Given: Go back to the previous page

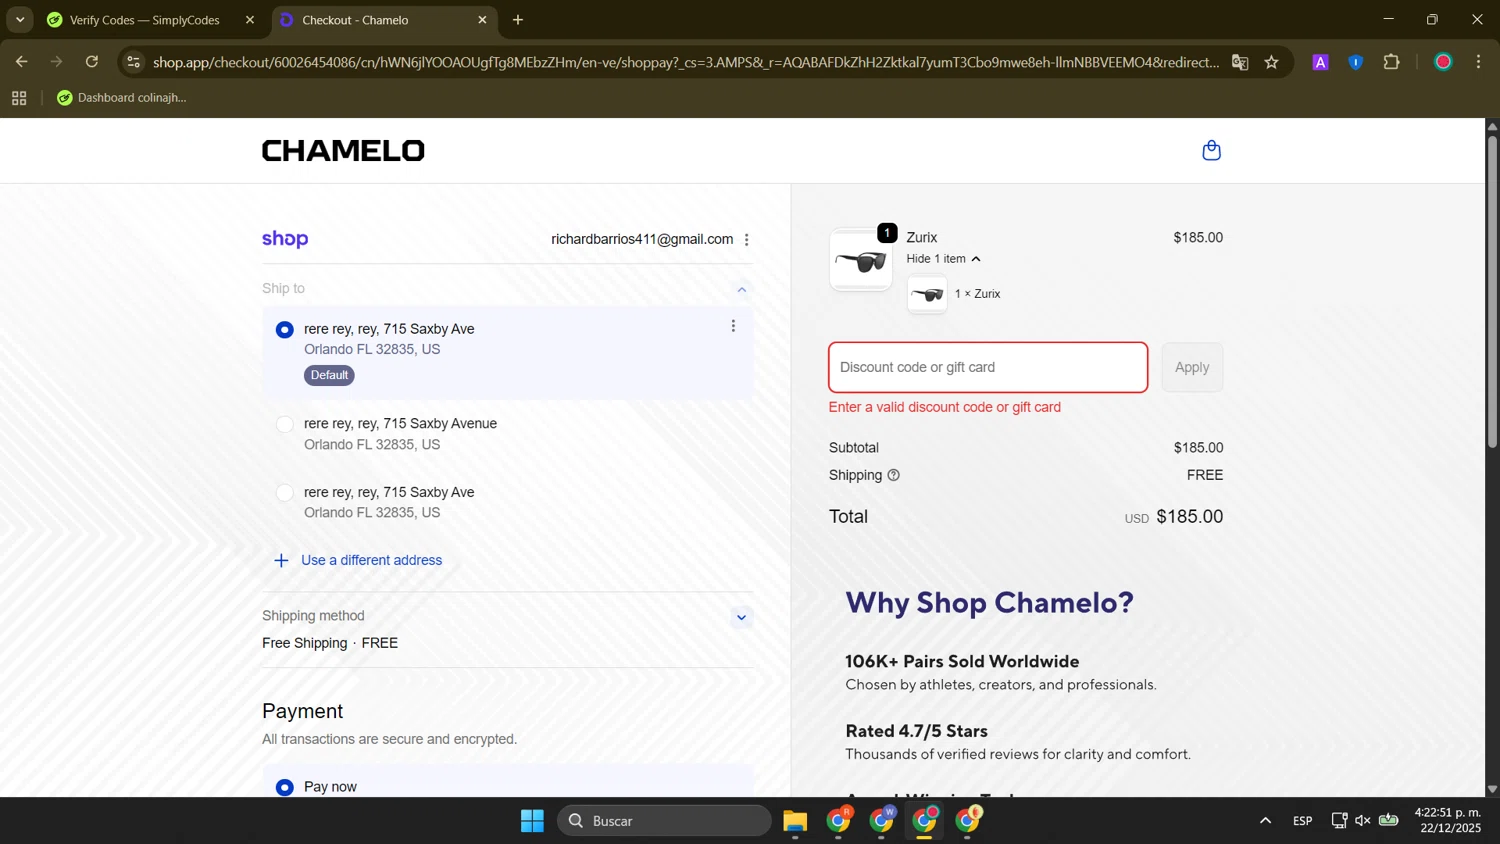Looking at the screenshot, I should click(x=21, y=62).
